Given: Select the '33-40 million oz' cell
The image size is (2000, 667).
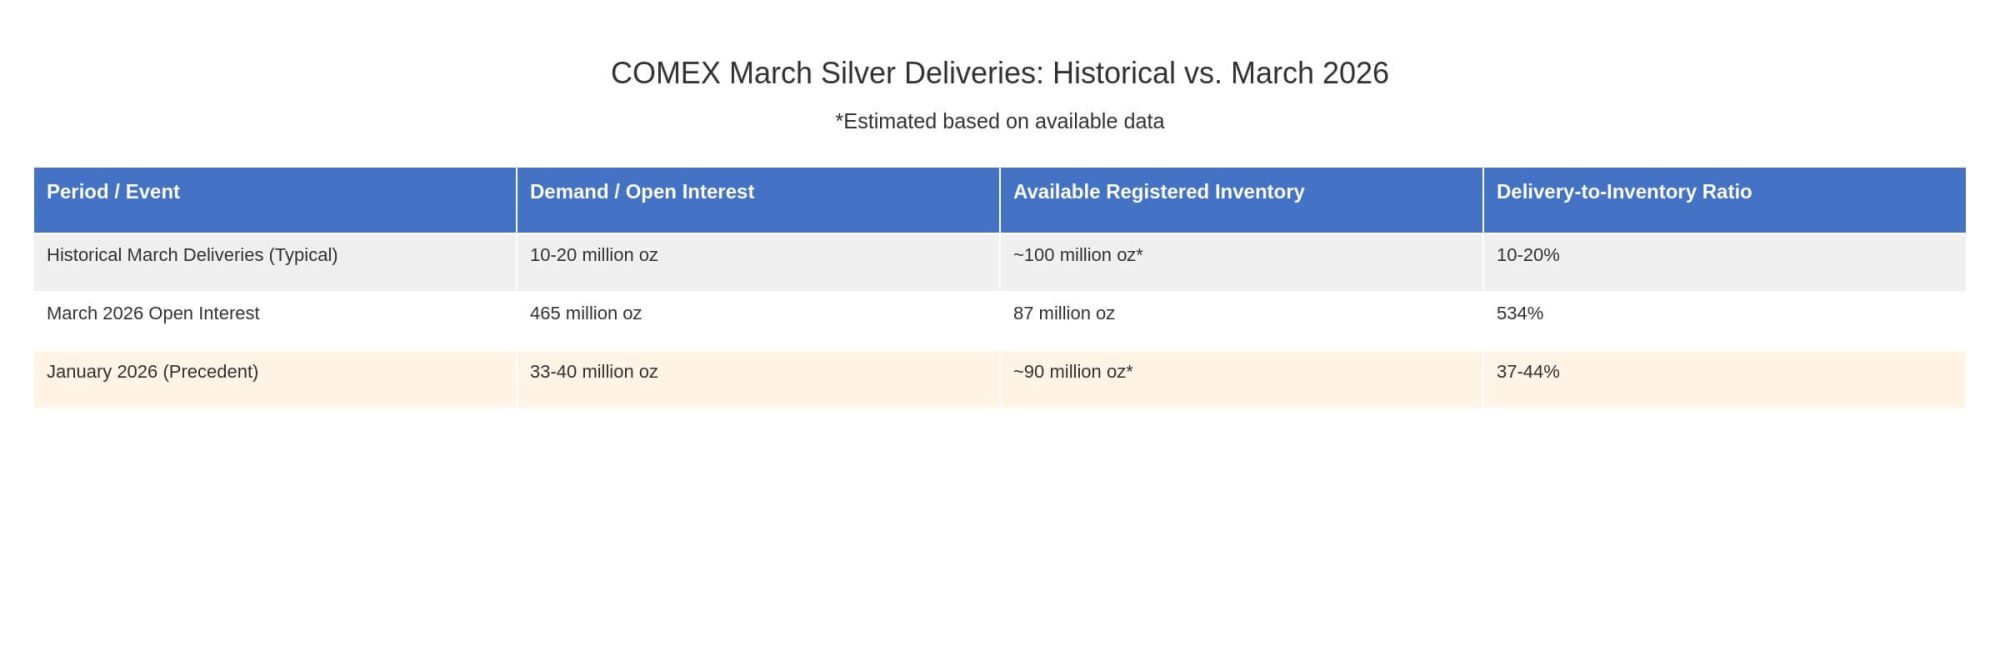Looking at the screenshot, I should (x=593, y=372).
